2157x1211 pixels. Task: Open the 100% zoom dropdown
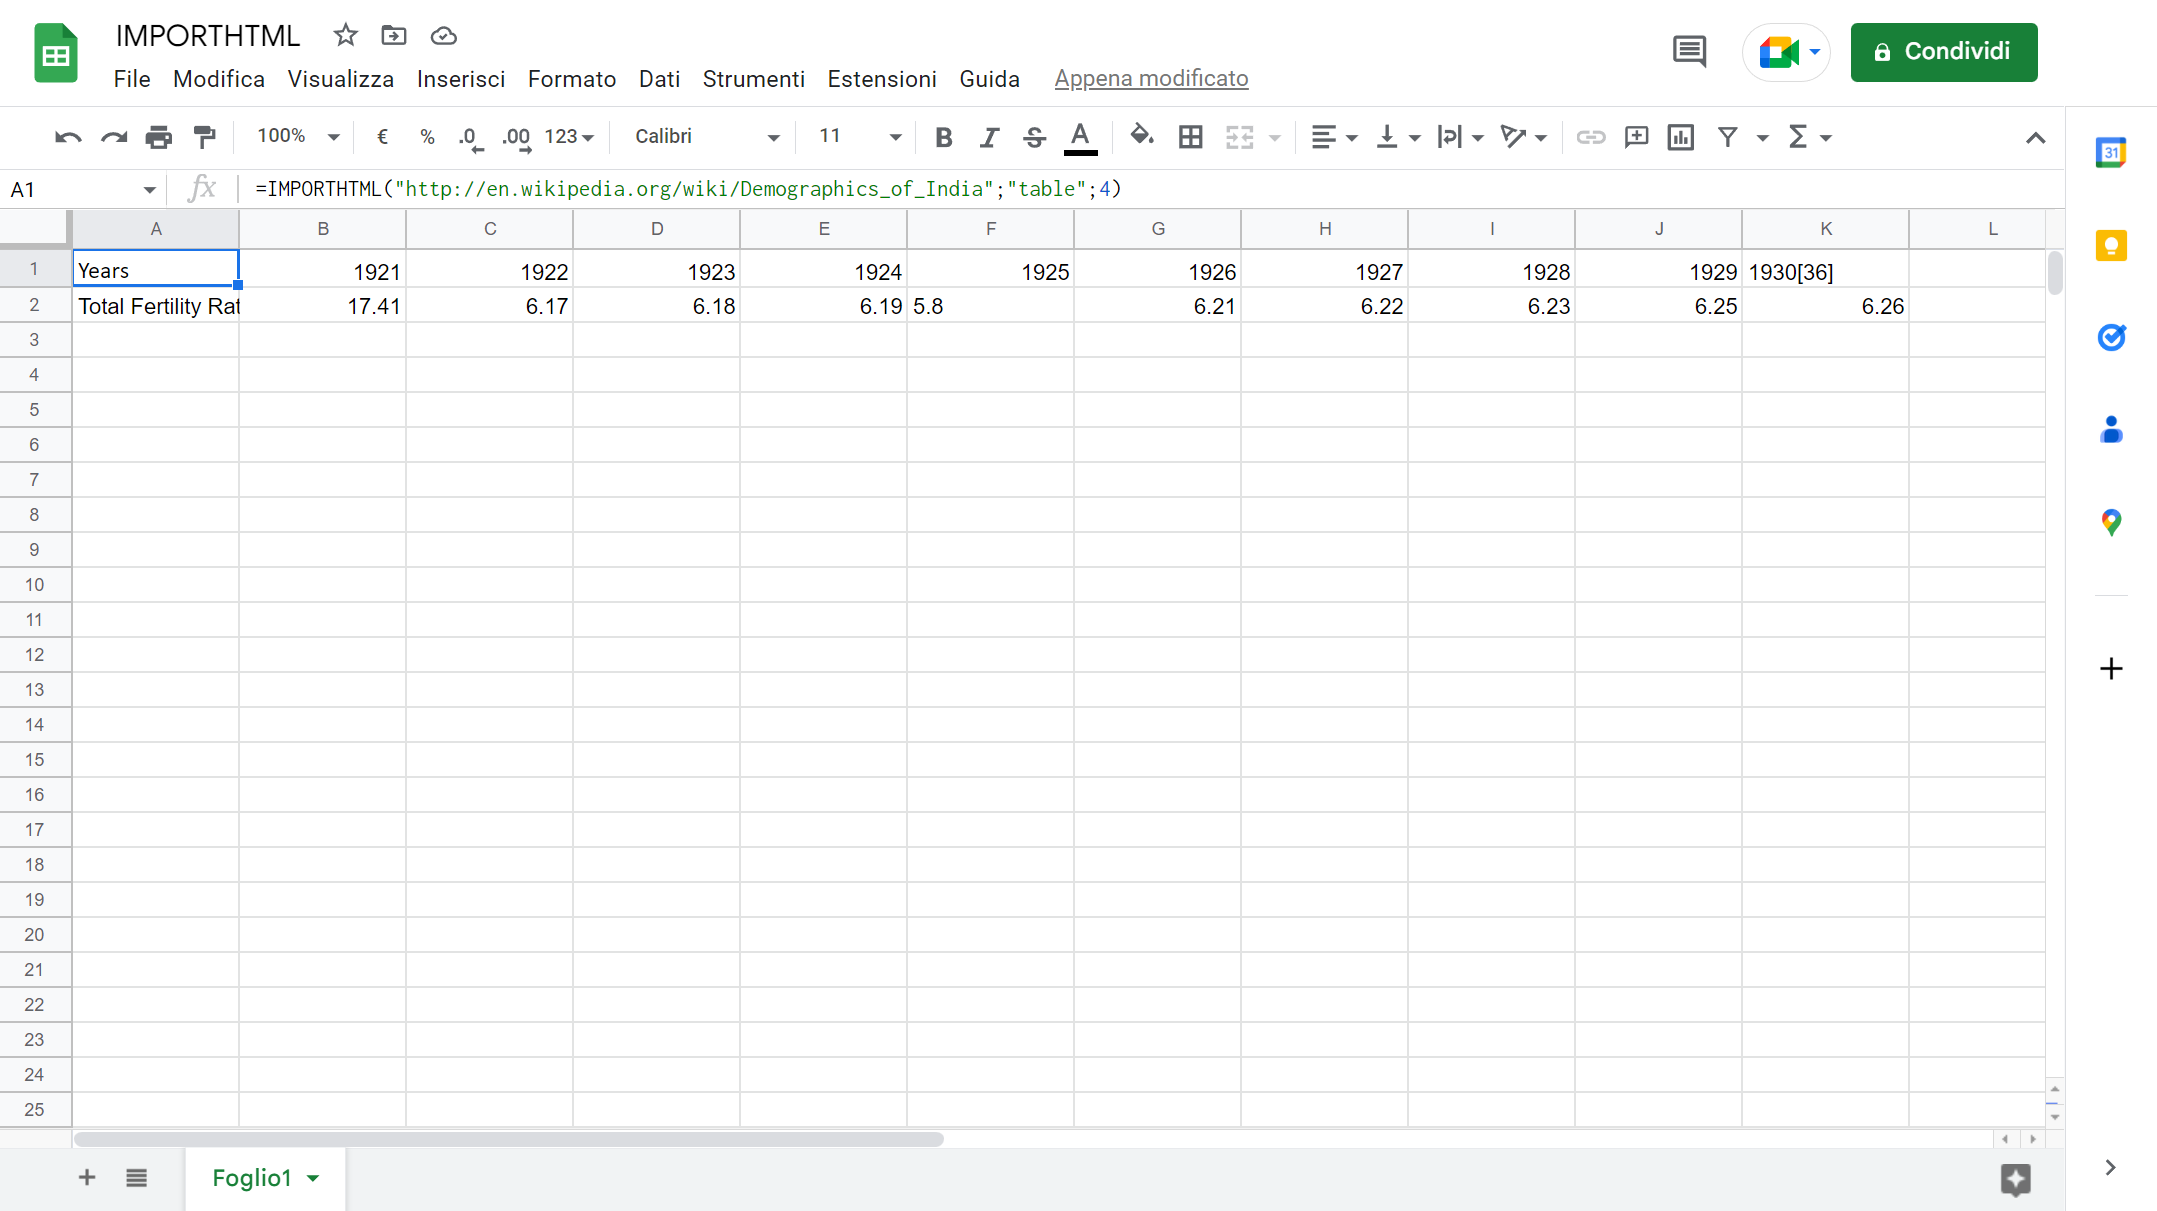[298, 137]
